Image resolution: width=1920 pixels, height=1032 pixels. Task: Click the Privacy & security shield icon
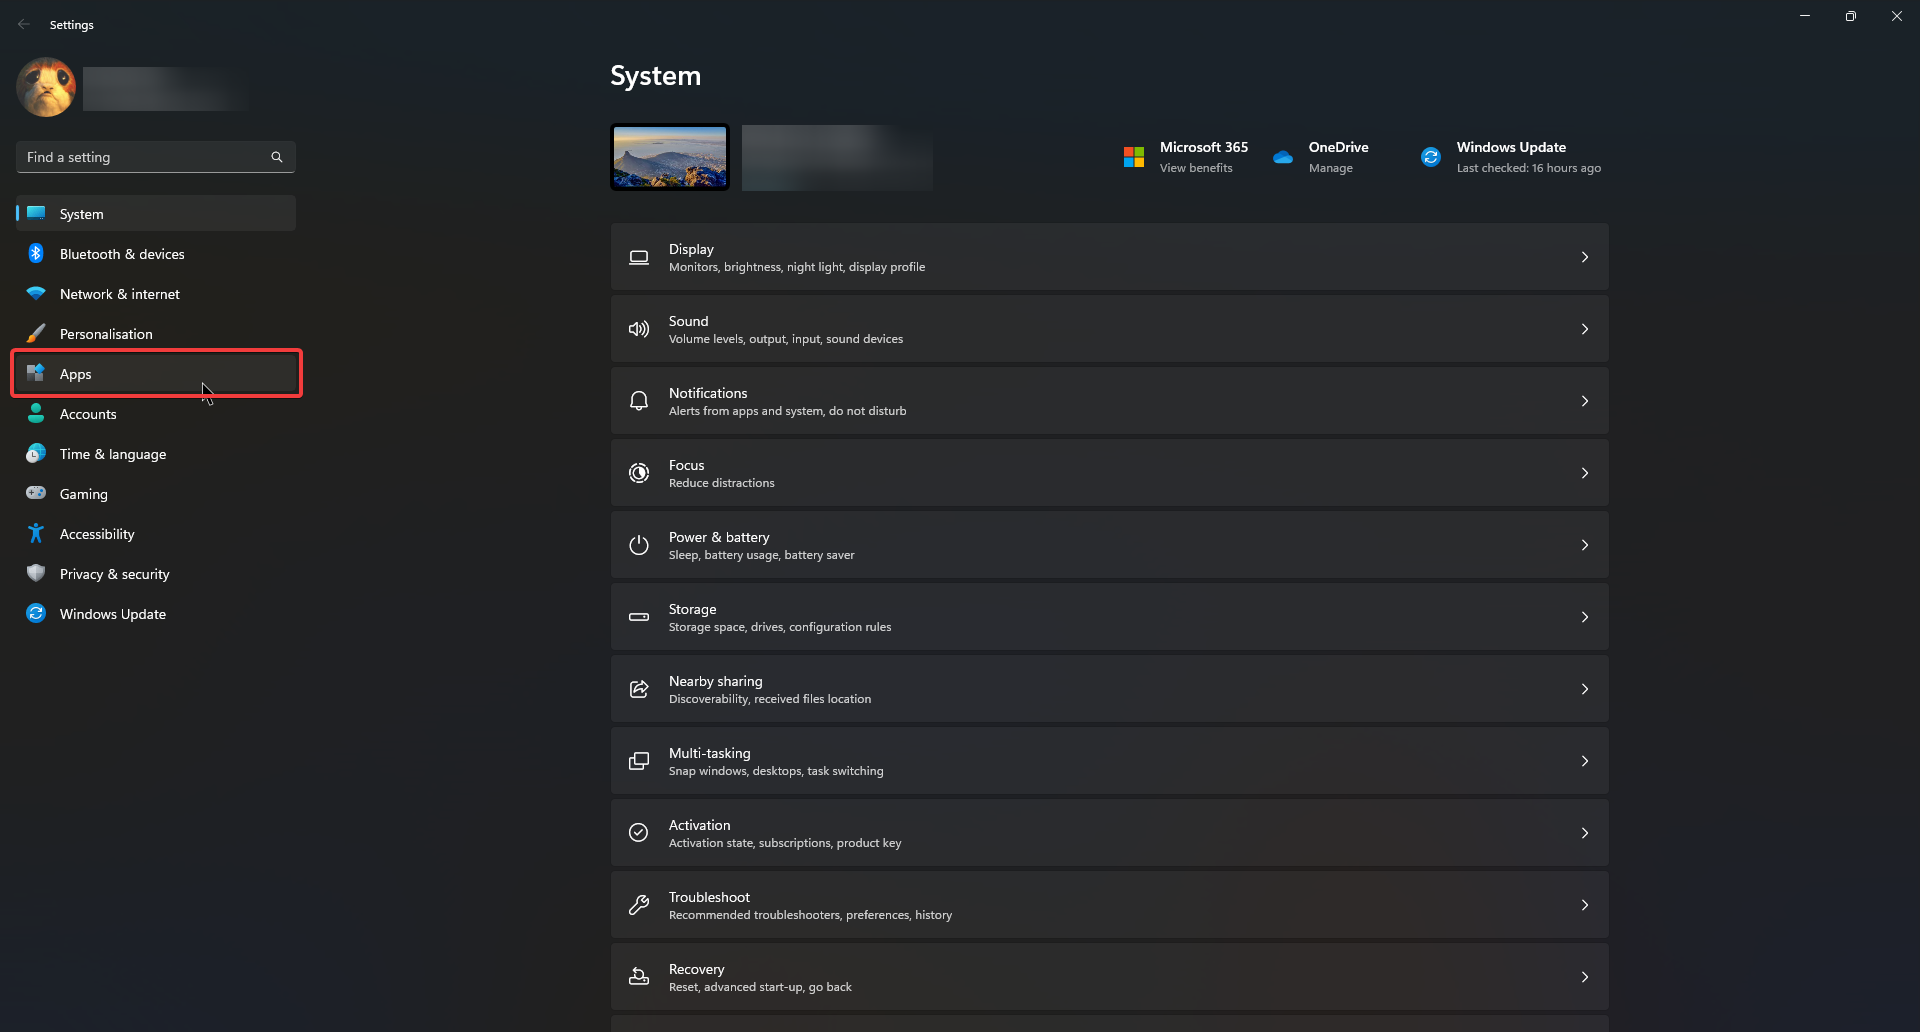pos(36,573)
